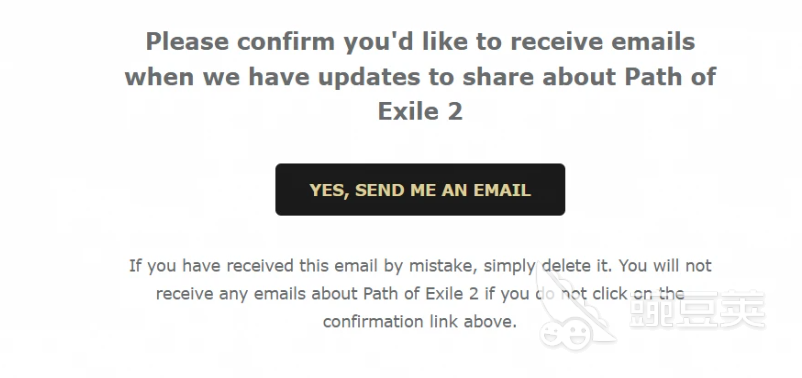This screenshot has height=378, width=802.
Task: Click the Chinese watermark text 豌豆荚
Action: click(x=697, y=309)
